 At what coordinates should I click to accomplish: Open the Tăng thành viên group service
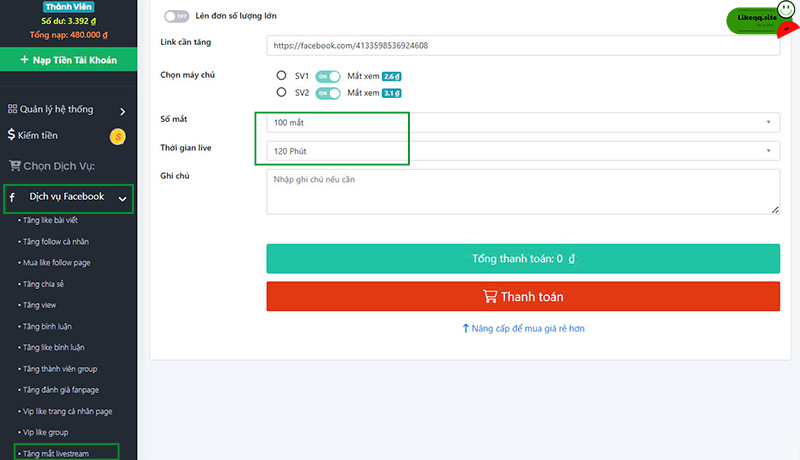[x=60, y=369]
